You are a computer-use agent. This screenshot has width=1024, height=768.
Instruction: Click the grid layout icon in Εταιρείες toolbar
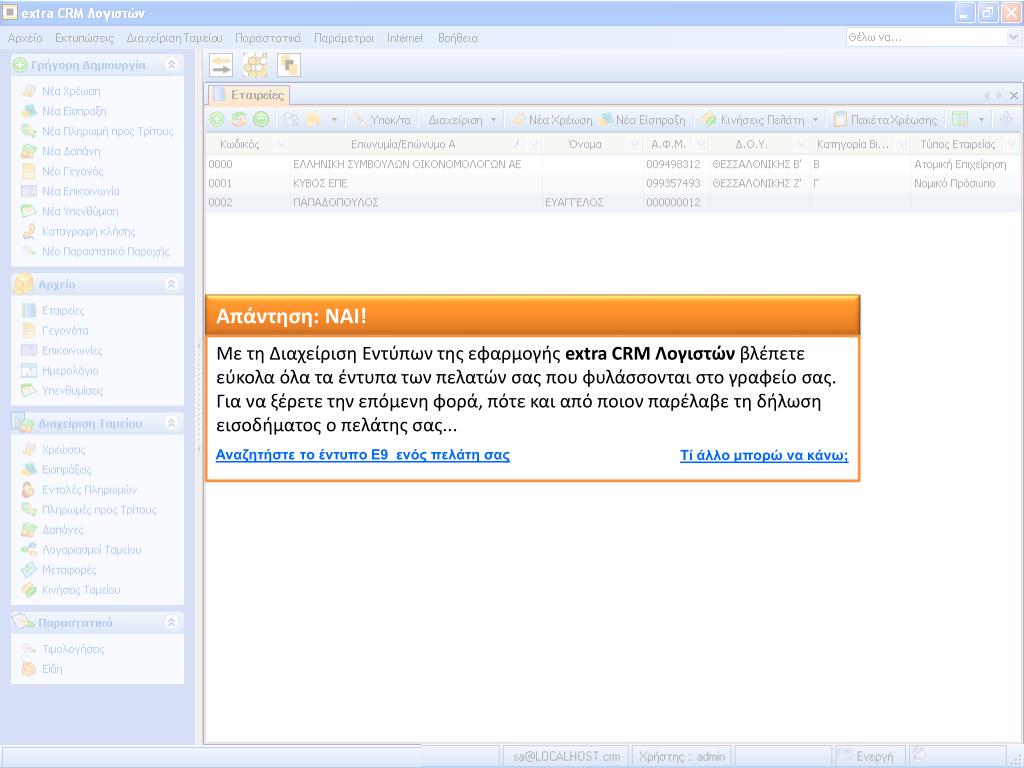[x=960, y=120]
